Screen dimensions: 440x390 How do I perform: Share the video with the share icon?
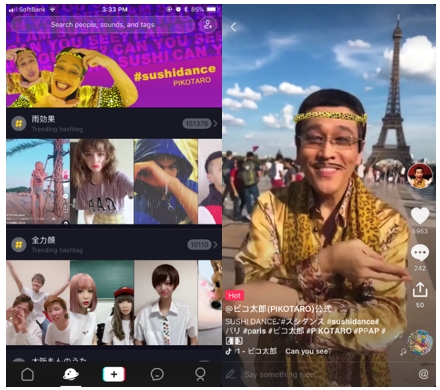click(x=420, y=289)
